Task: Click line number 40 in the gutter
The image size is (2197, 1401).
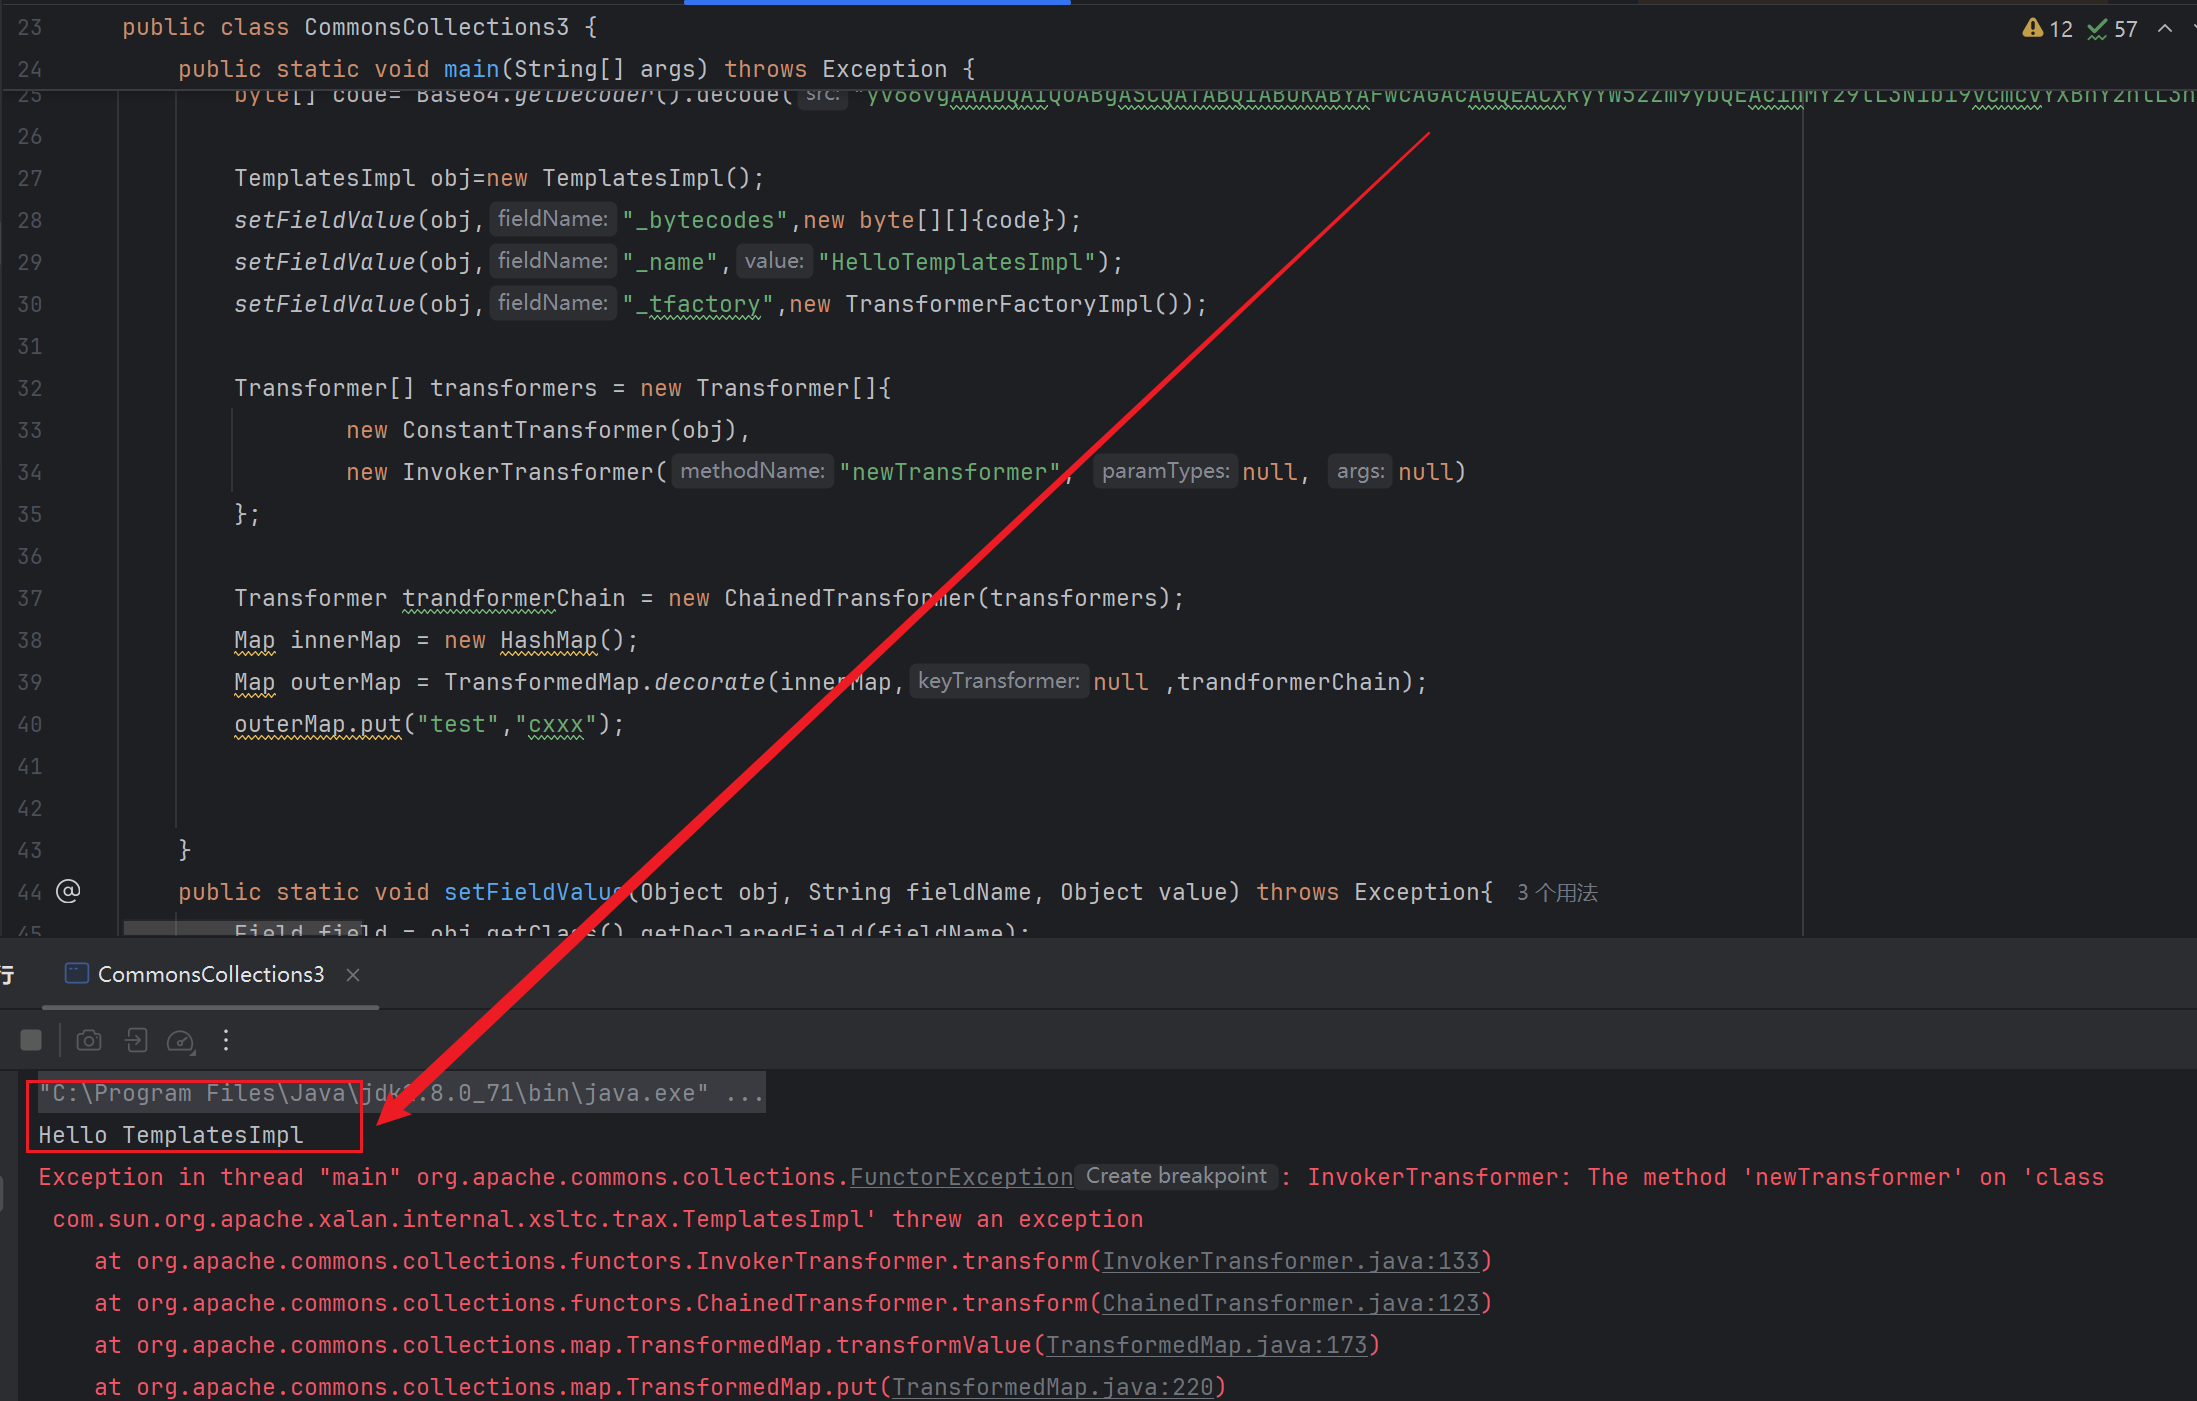Action: click(30, 724)
